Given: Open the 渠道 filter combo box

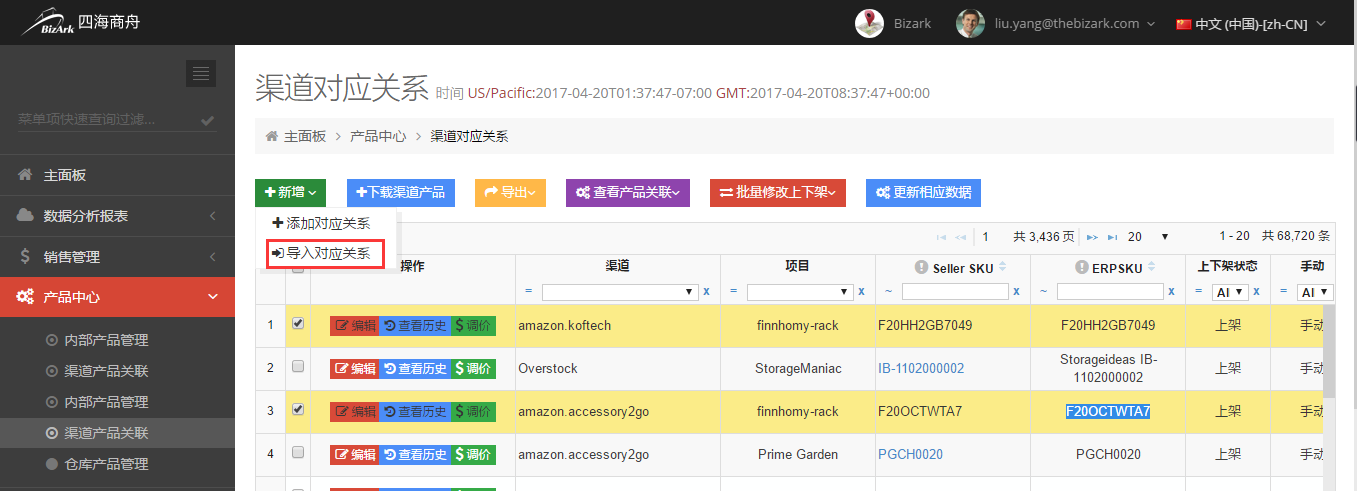Looking at the screenshot, I should click(620, 292).
